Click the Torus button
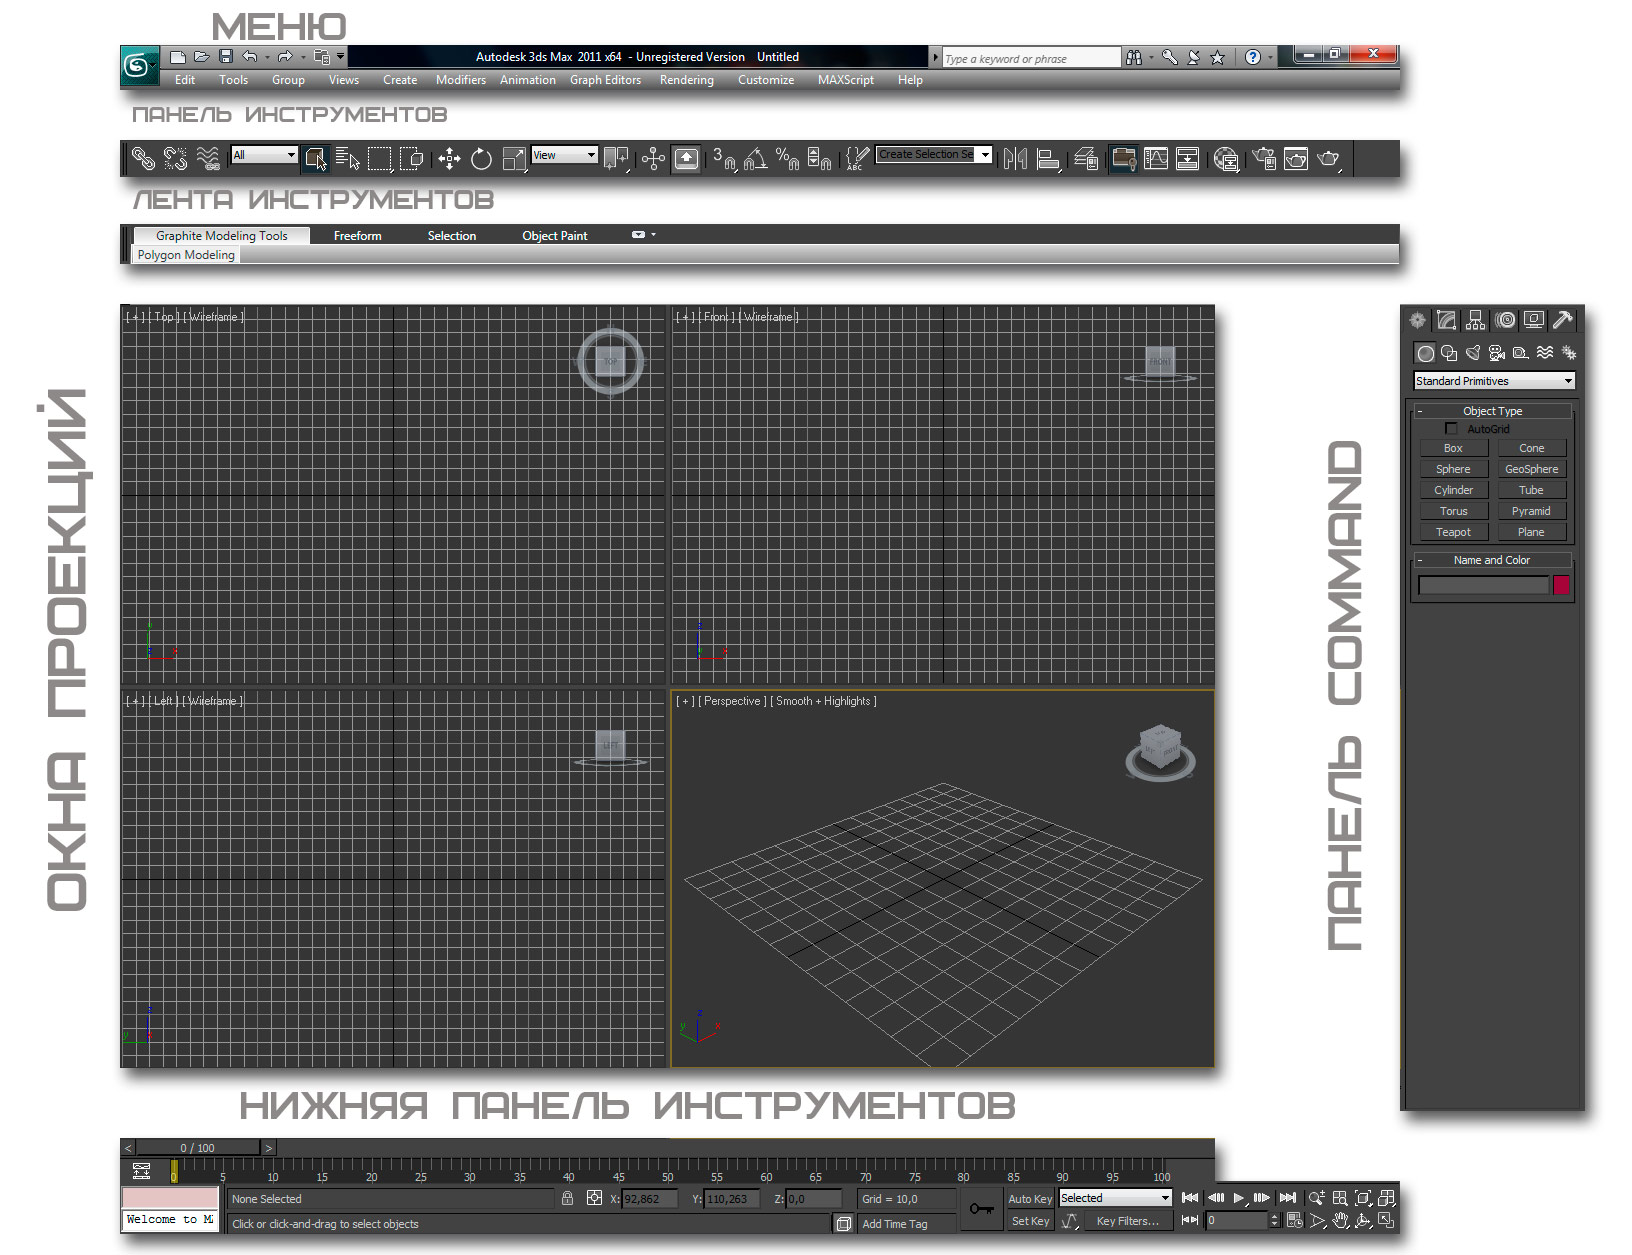This screenshot has height=1255, width=1632. [1453, 511]
